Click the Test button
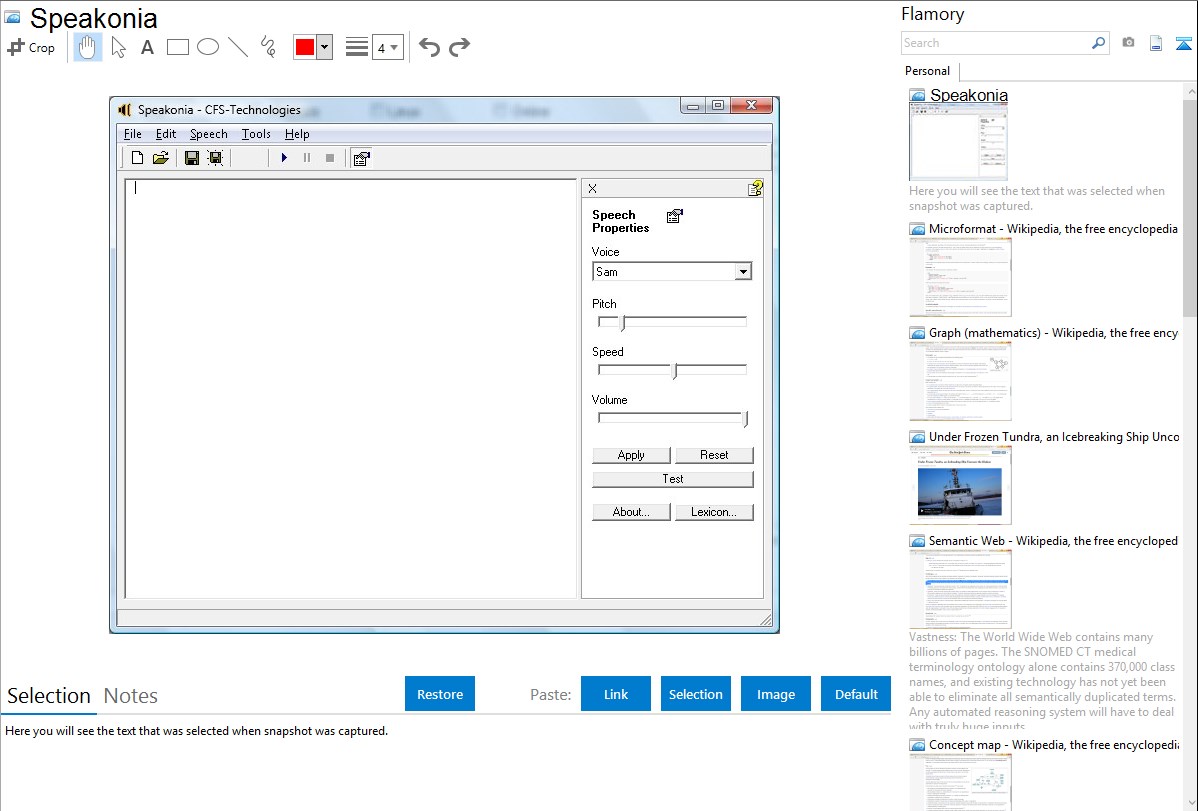Image resolution: width=1198 pixels, height=811 pixels. pos(672,478)
